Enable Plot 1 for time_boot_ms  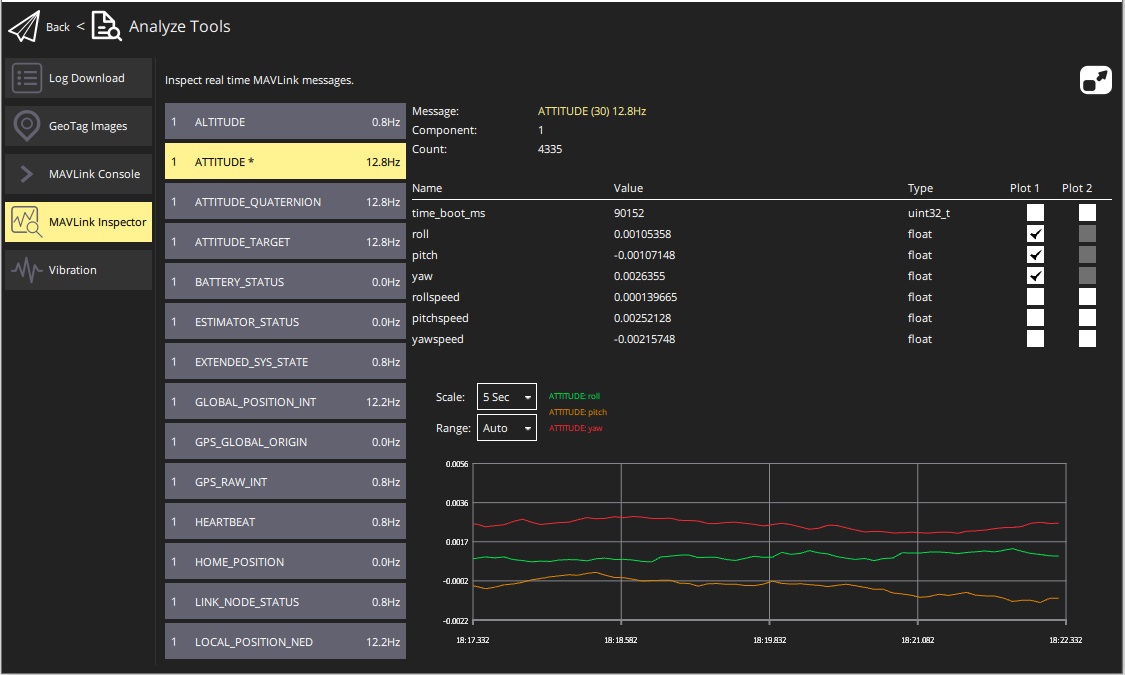(x=1035, y=212)
